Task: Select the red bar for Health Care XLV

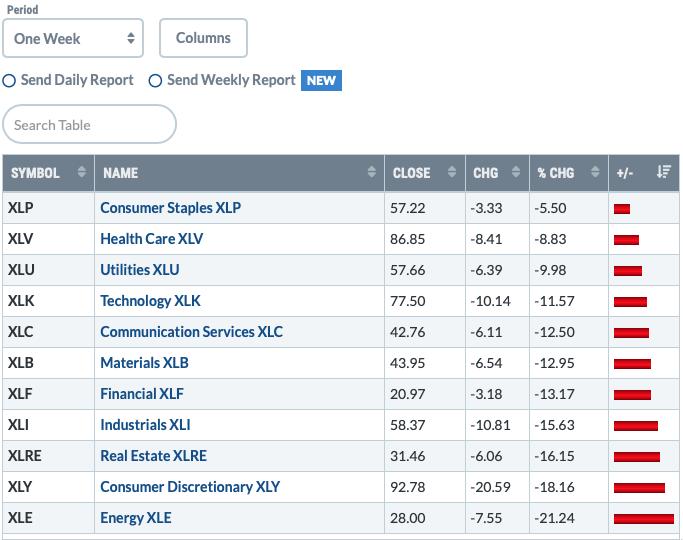Action: tap(626, 240)
